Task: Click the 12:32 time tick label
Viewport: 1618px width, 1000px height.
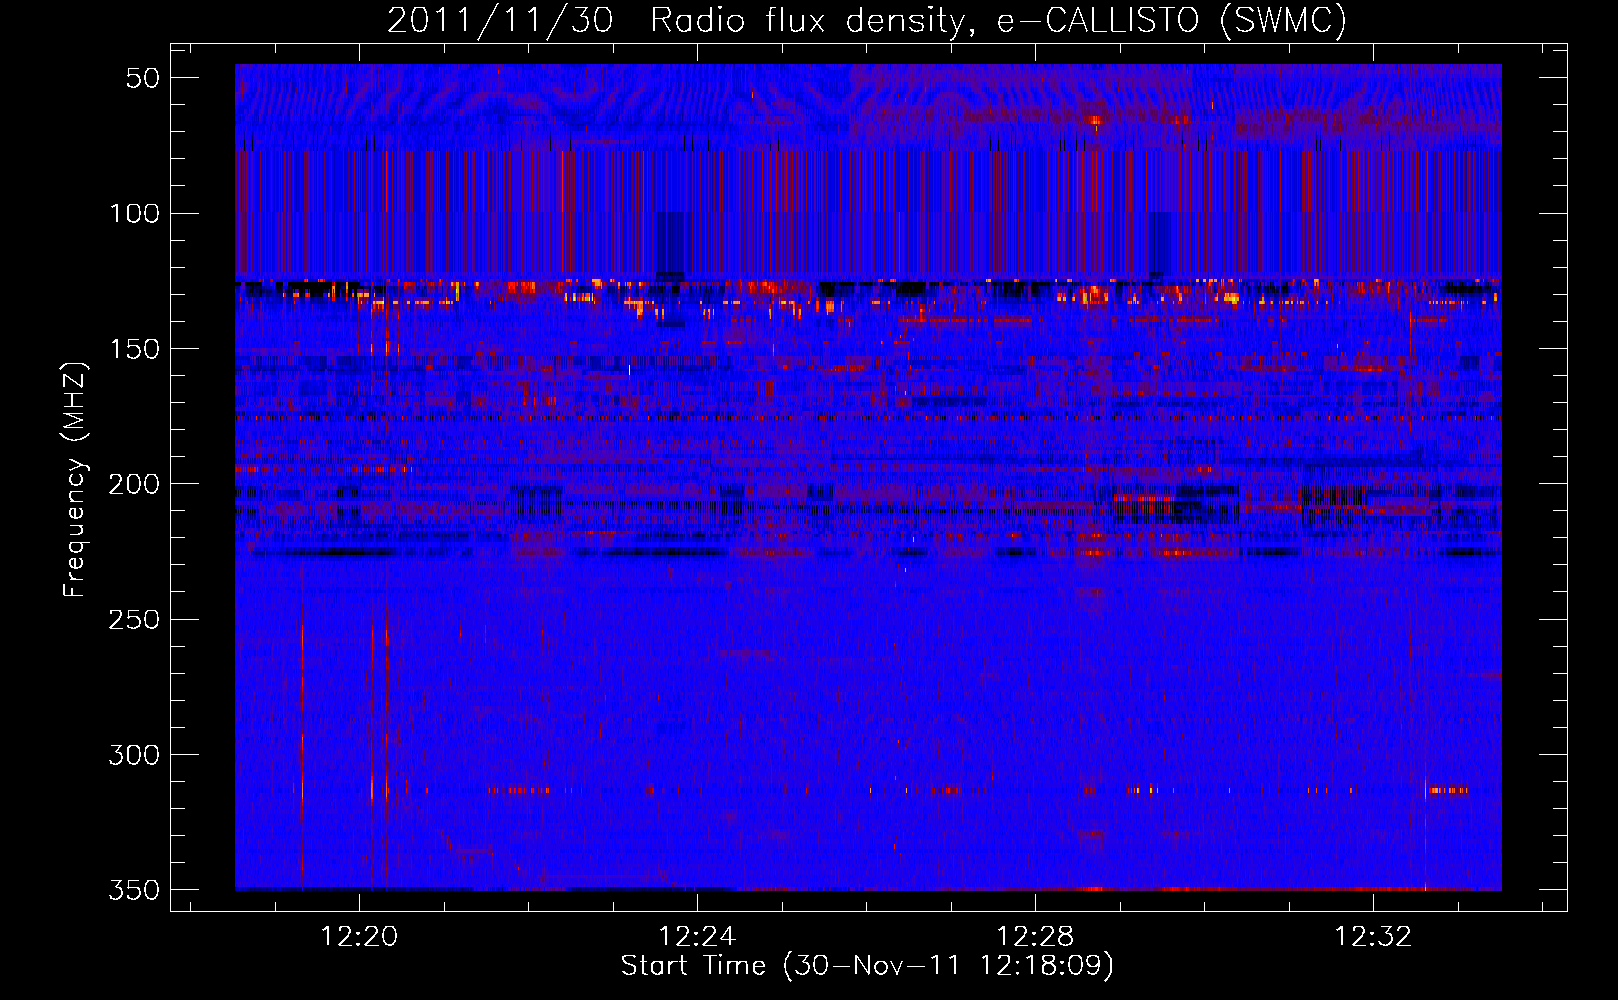Action: tap(1374, 937)
